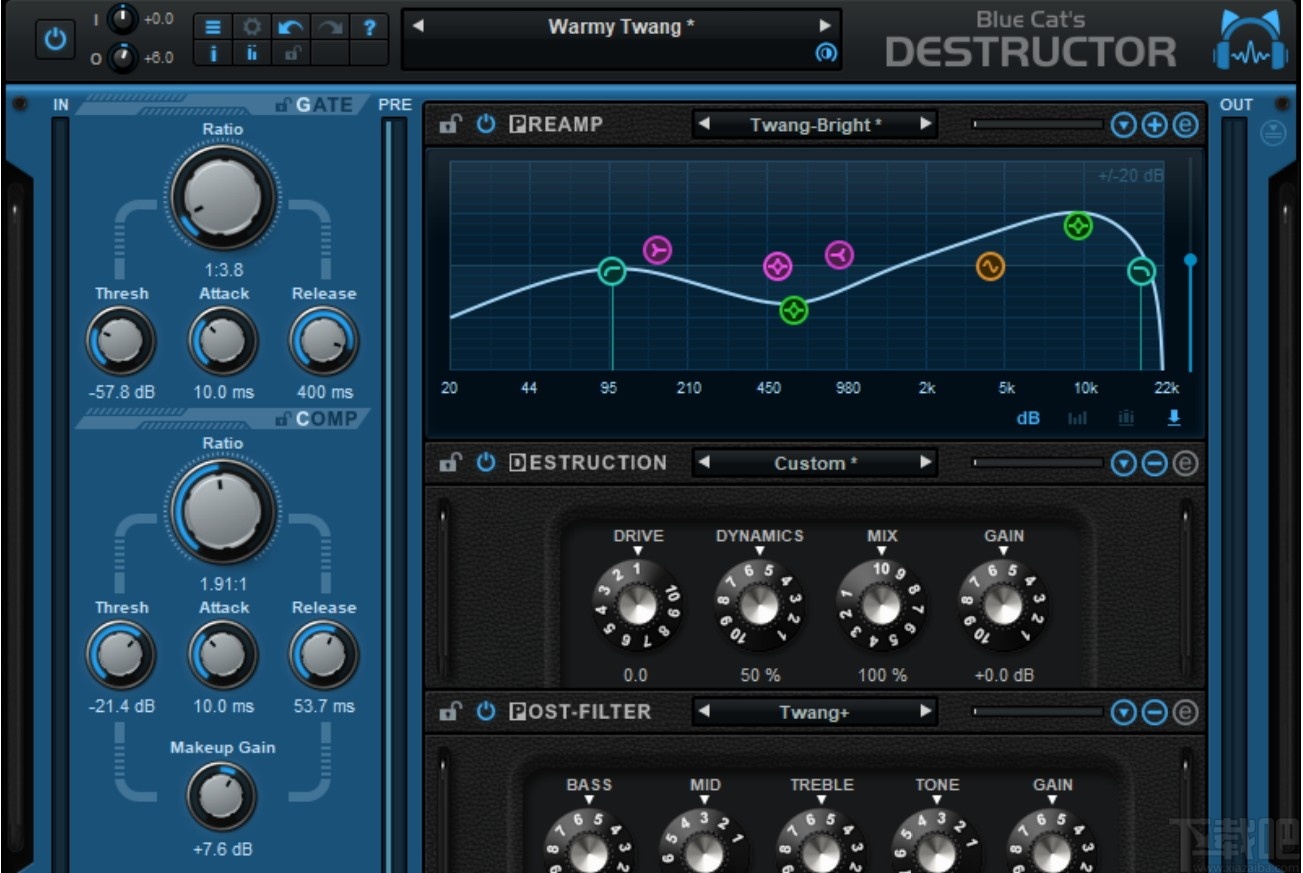Click the Preamp 'e' editor icon
The height and width of the screenshot is (873, 1303).
coord(1185,125)
